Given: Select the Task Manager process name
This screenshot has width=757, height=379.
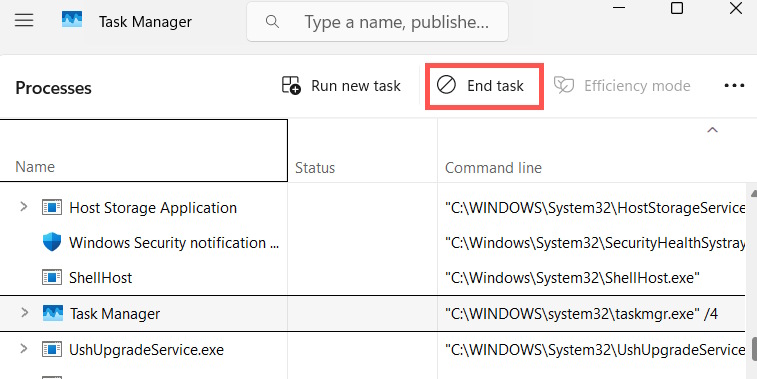Looking at the screenshot, I should pyautogui.click(x=115, y=314).
